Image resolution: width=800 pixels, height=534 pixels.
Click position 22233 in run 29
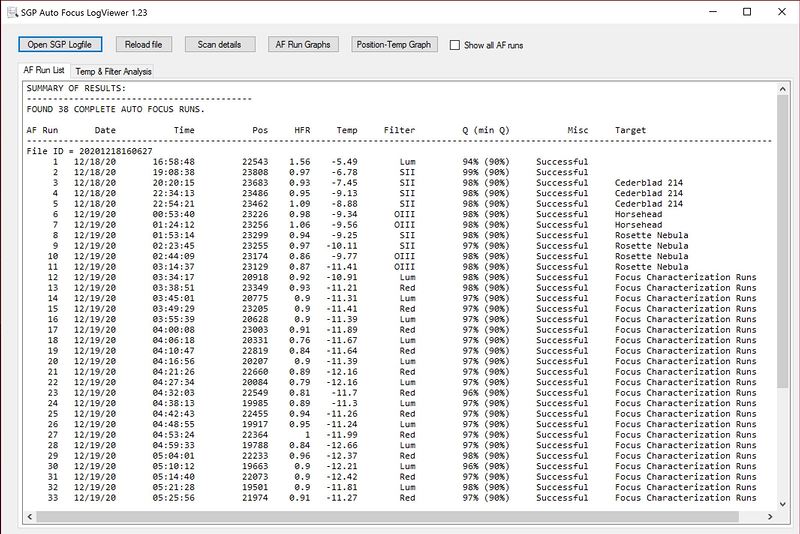(255, 456)
